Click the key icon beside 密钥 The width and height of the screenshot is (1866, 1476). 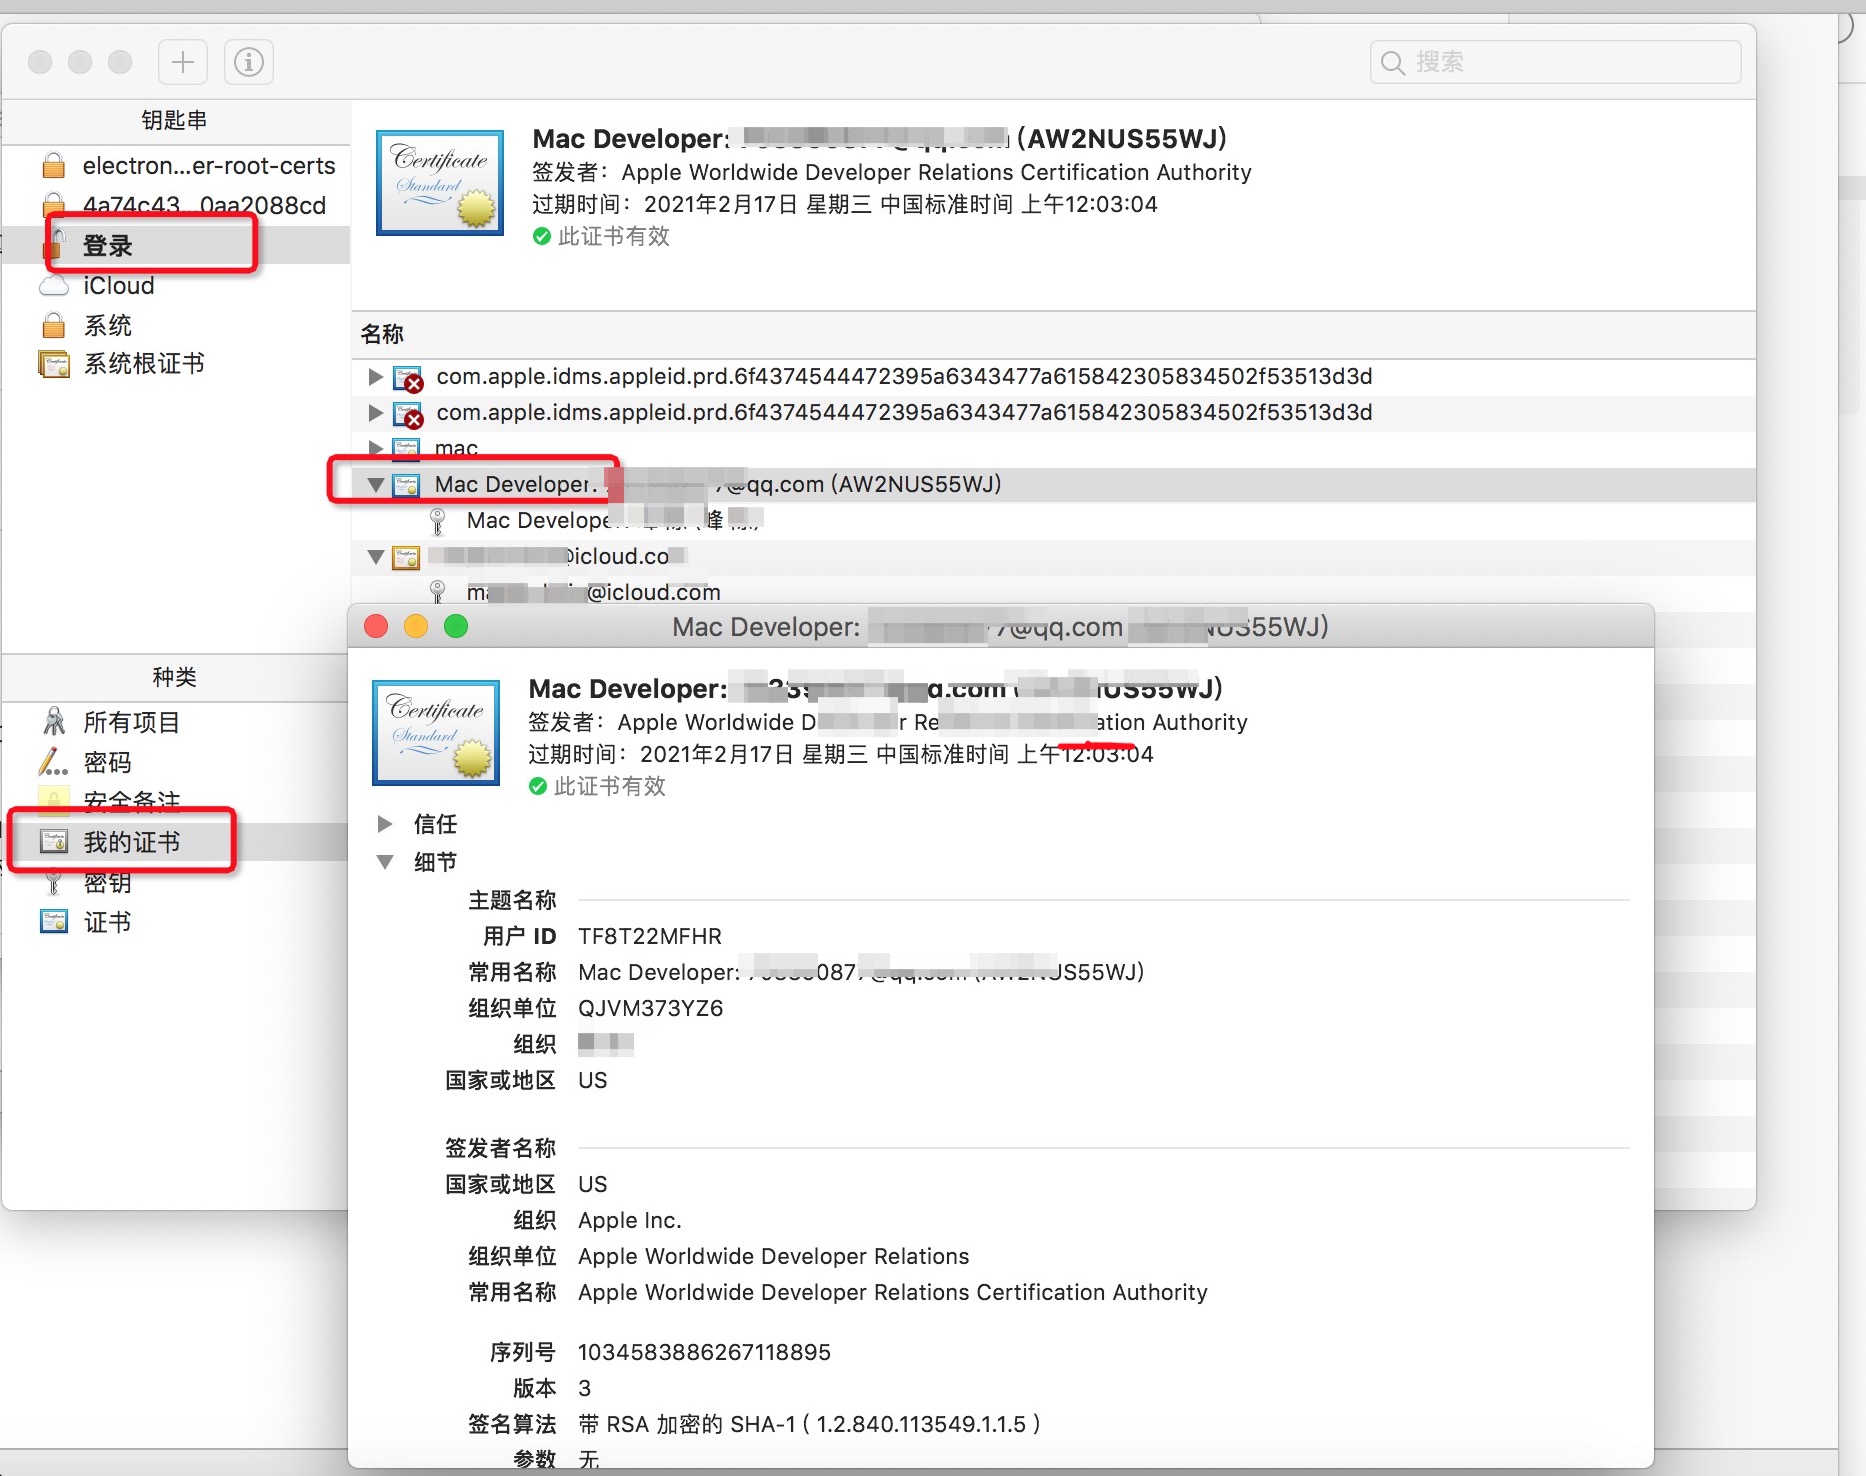54,882
